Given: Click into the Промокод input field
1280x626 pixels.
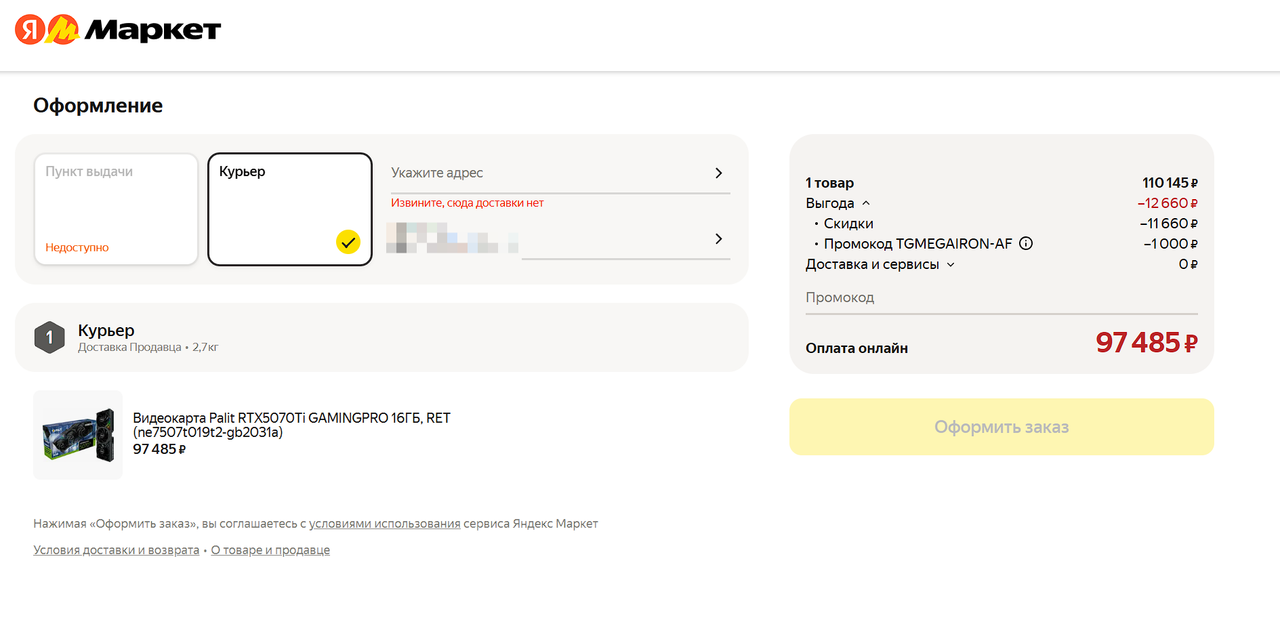Looking at the screenshot, I should click(1001, 298).
